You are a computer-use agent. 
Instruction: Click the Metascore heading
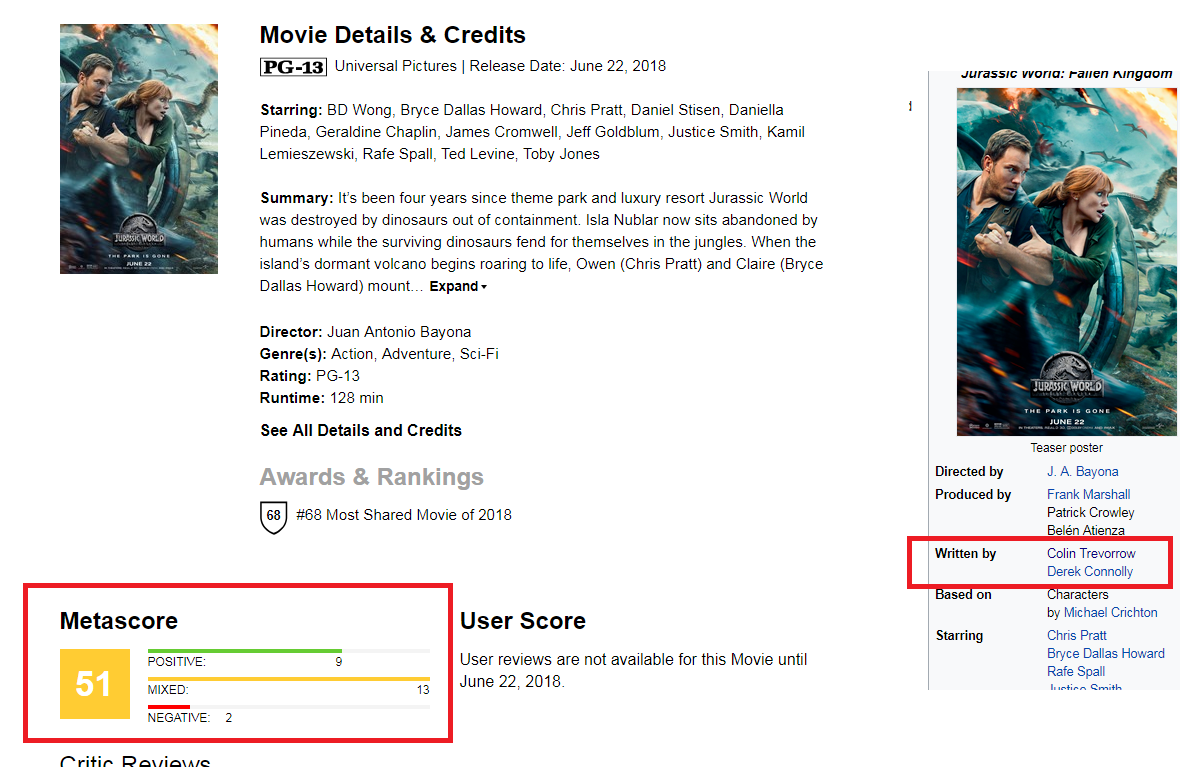[x=119, y=621]
